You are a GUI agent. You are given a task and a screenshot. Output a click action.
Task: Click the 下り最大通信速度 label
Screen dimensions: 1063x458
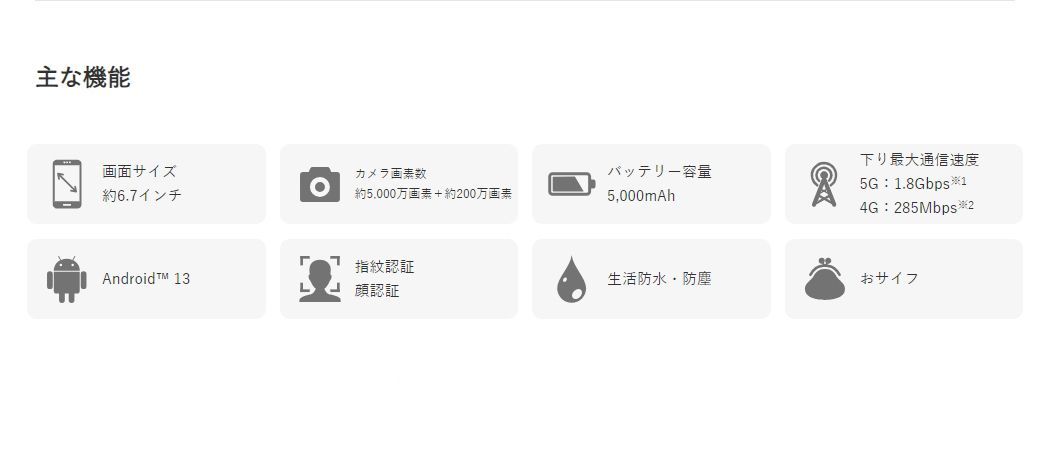(919, 160)
